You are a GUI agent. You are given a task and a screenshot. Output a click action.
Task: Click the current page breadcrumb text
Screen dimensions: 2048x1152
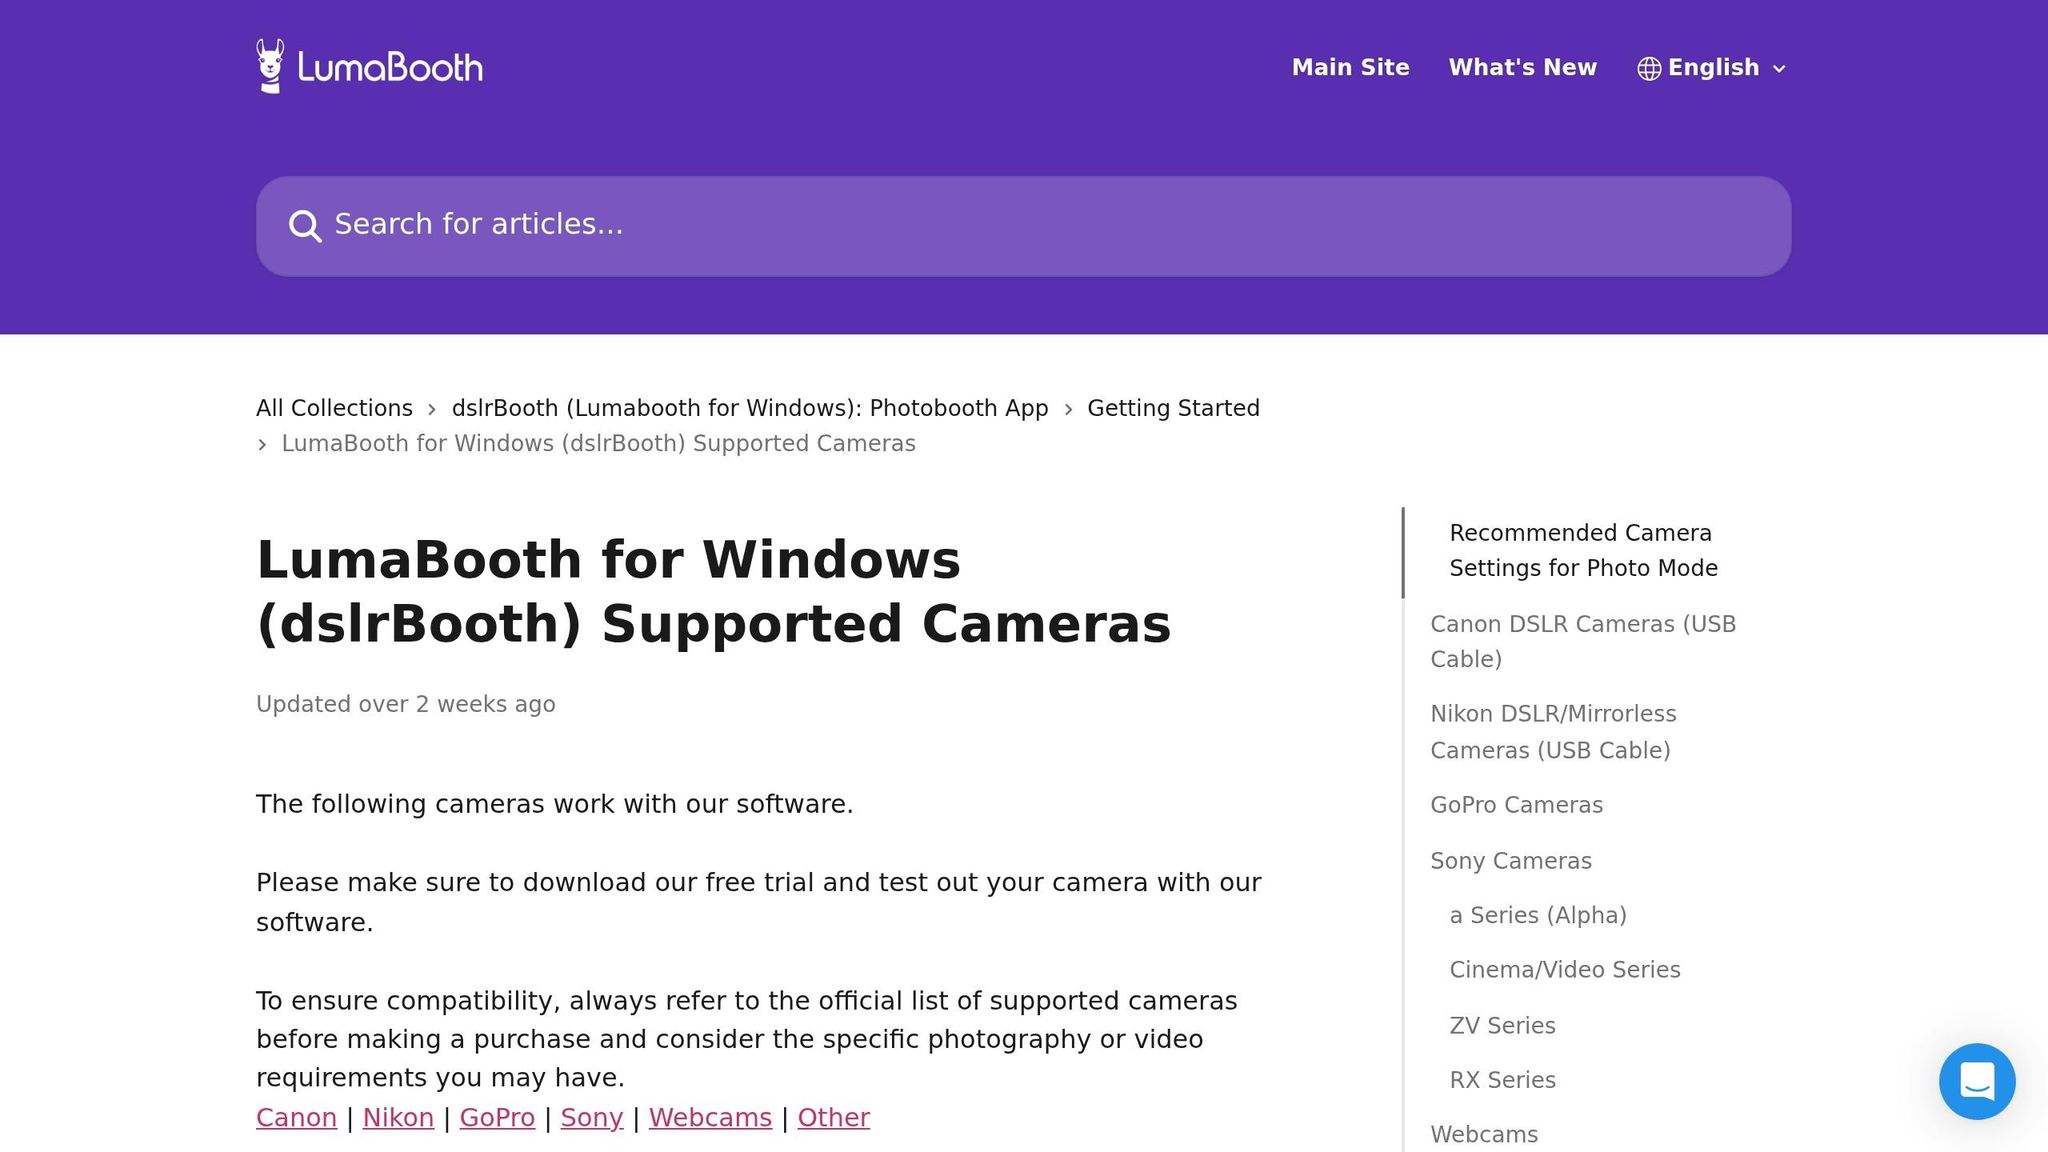(x=598, y=443)
